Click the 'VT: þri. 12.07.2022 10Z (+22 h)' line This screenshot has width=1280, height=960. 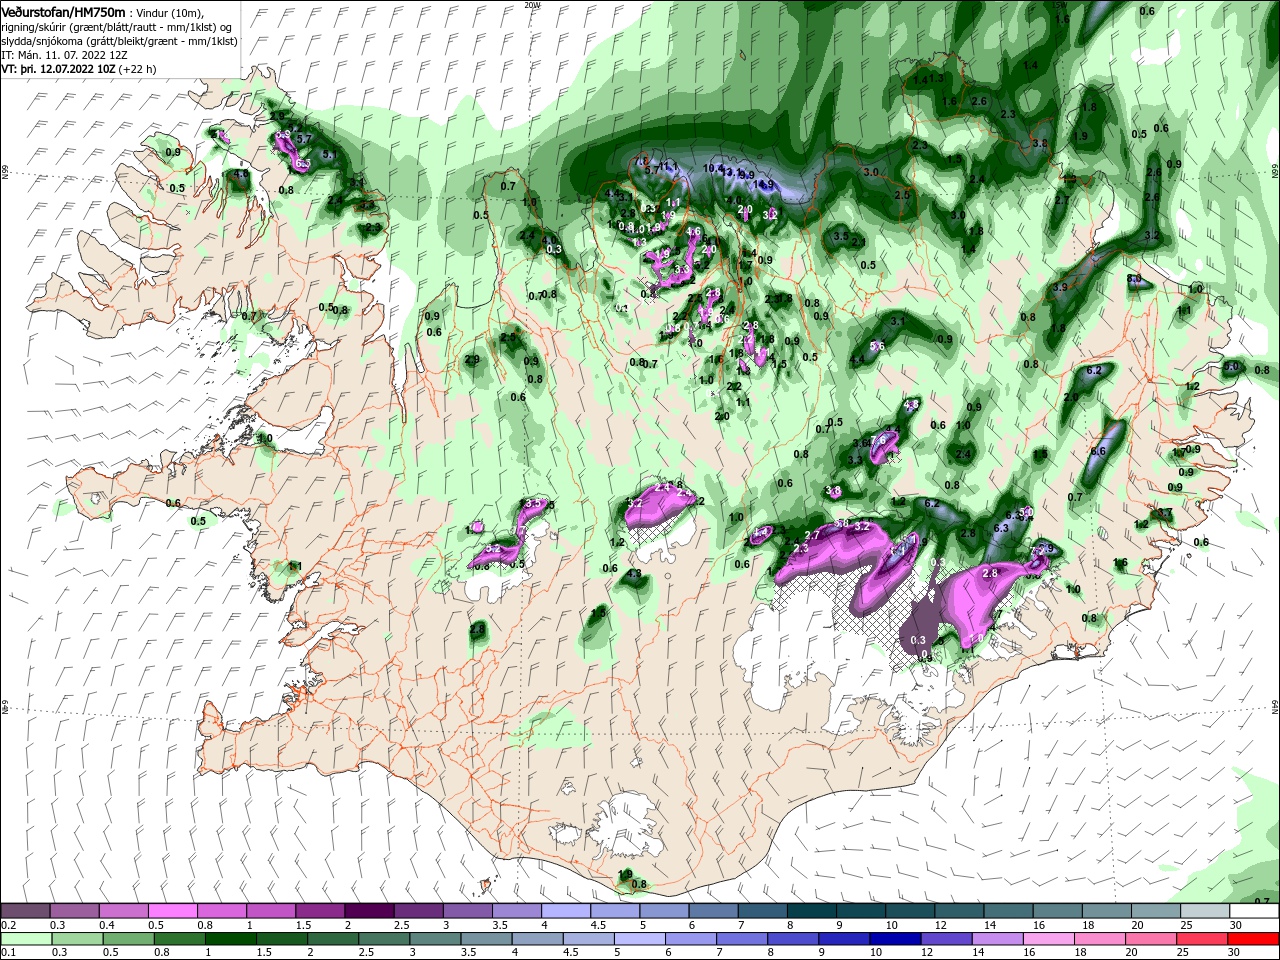pyautogui.click(x=79, y=69)
